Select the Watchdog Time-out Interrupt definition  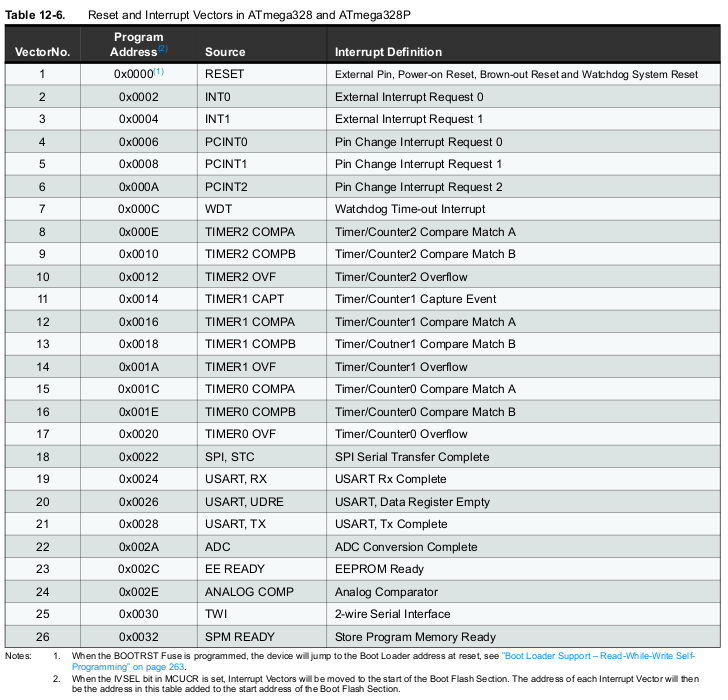(x=410, y=210)
